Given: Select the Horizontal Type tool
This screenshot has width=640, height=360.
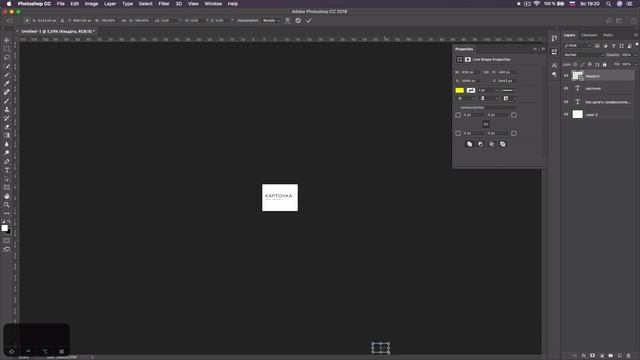Looking at the screenshot, I should coord(7,170).
